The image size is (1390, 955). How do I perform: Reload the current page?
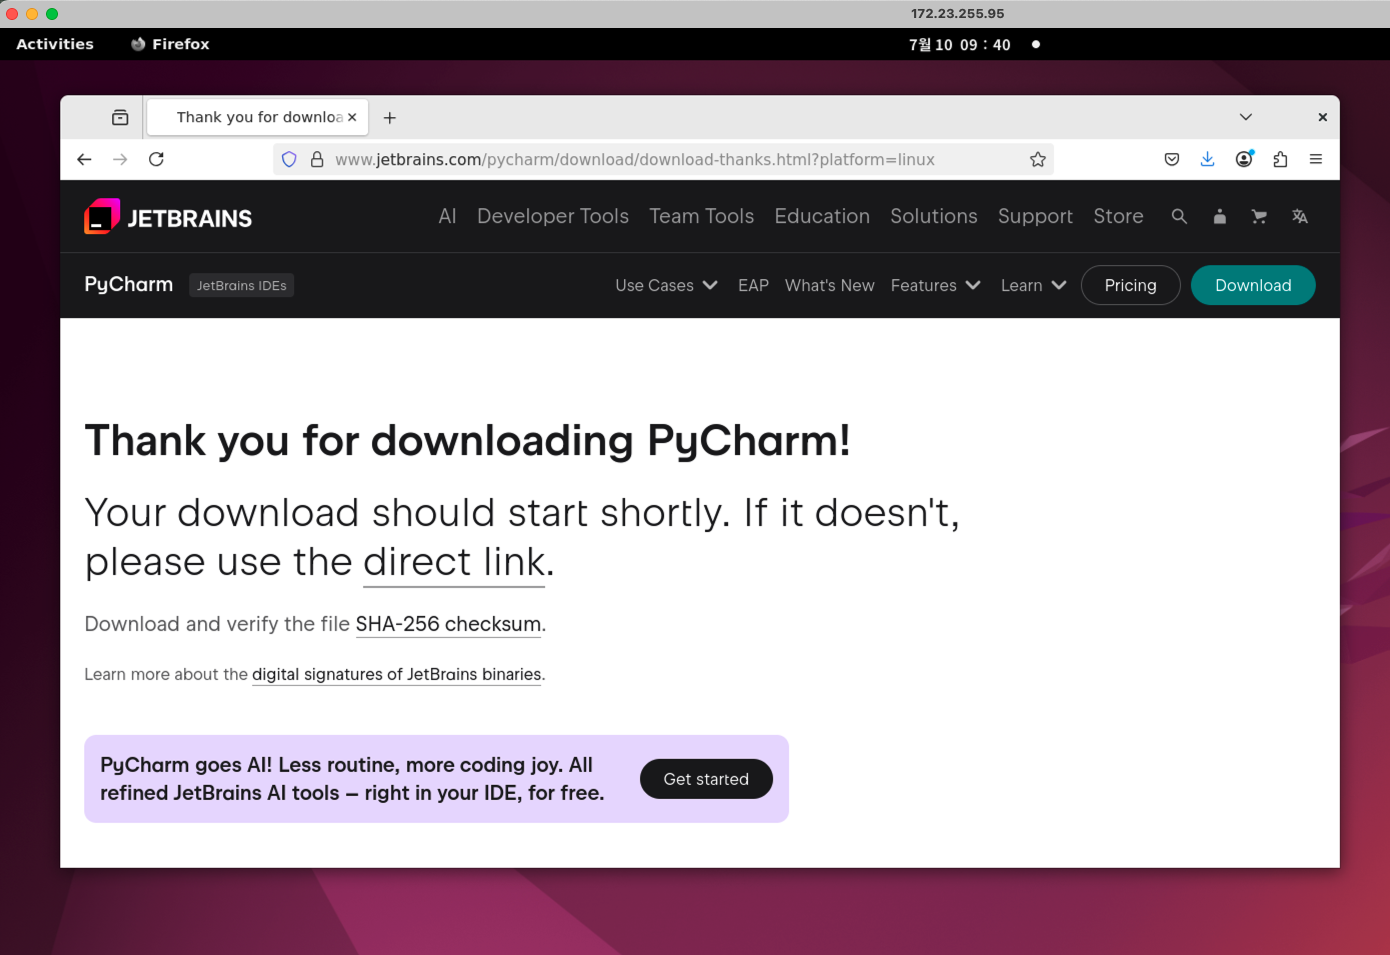(156, 159)
